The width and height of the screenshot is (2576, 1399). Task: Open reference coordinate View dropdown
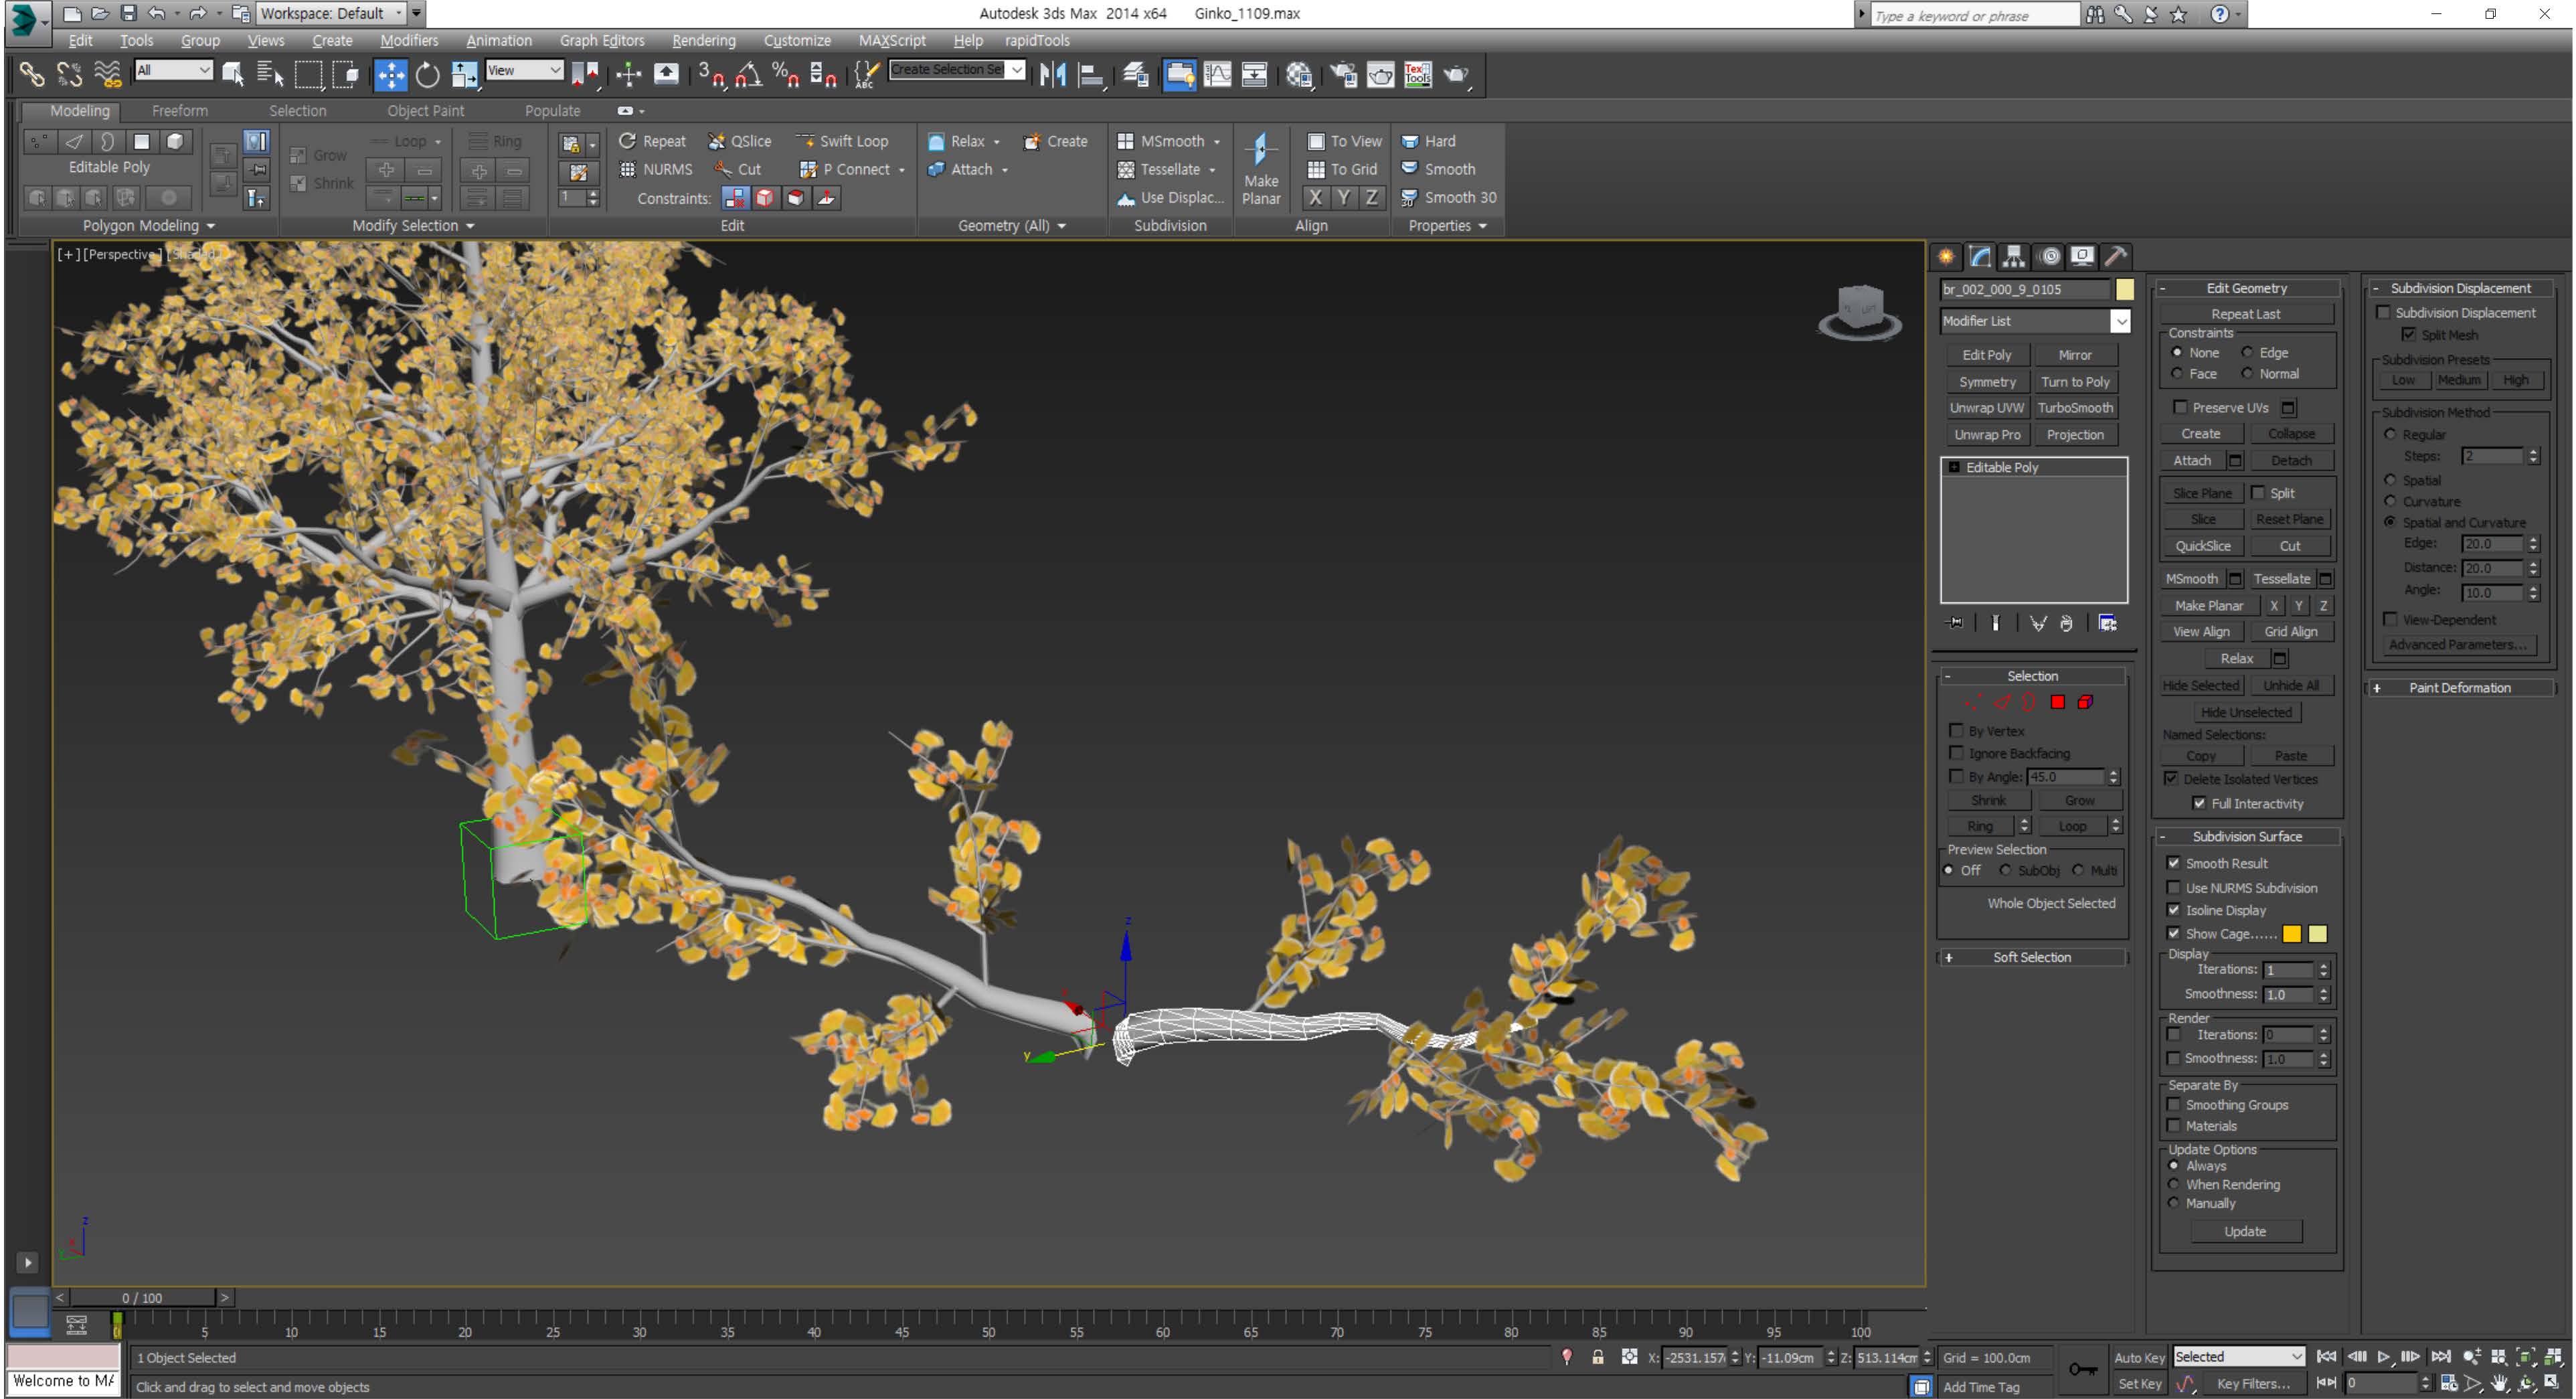(524, 70)
